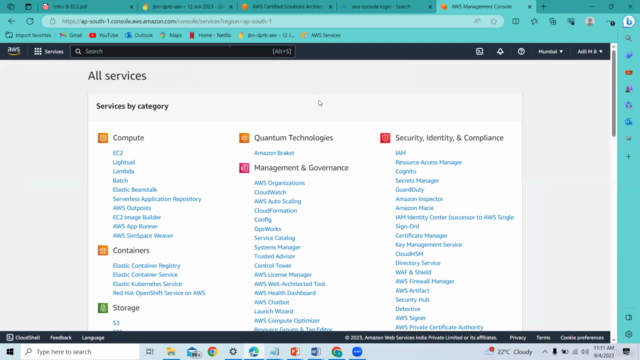
Task: Open the EC2 service link
Action: [x=118, y=153]
